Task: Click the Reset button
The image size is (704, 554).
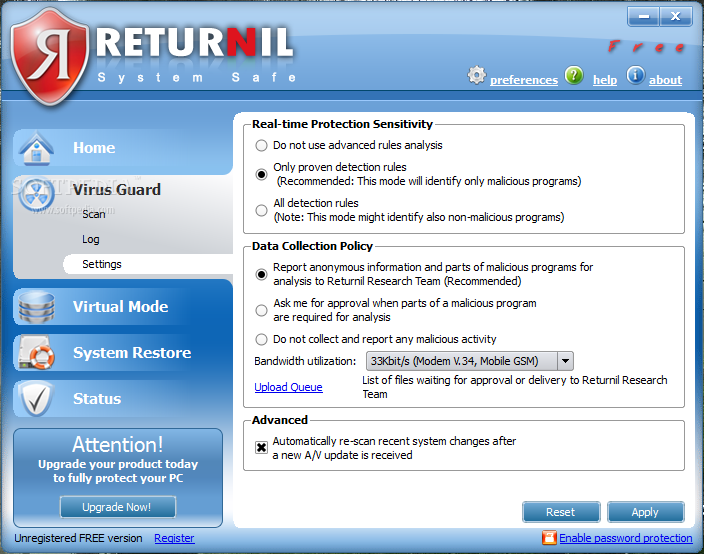Action: (561, 512)
